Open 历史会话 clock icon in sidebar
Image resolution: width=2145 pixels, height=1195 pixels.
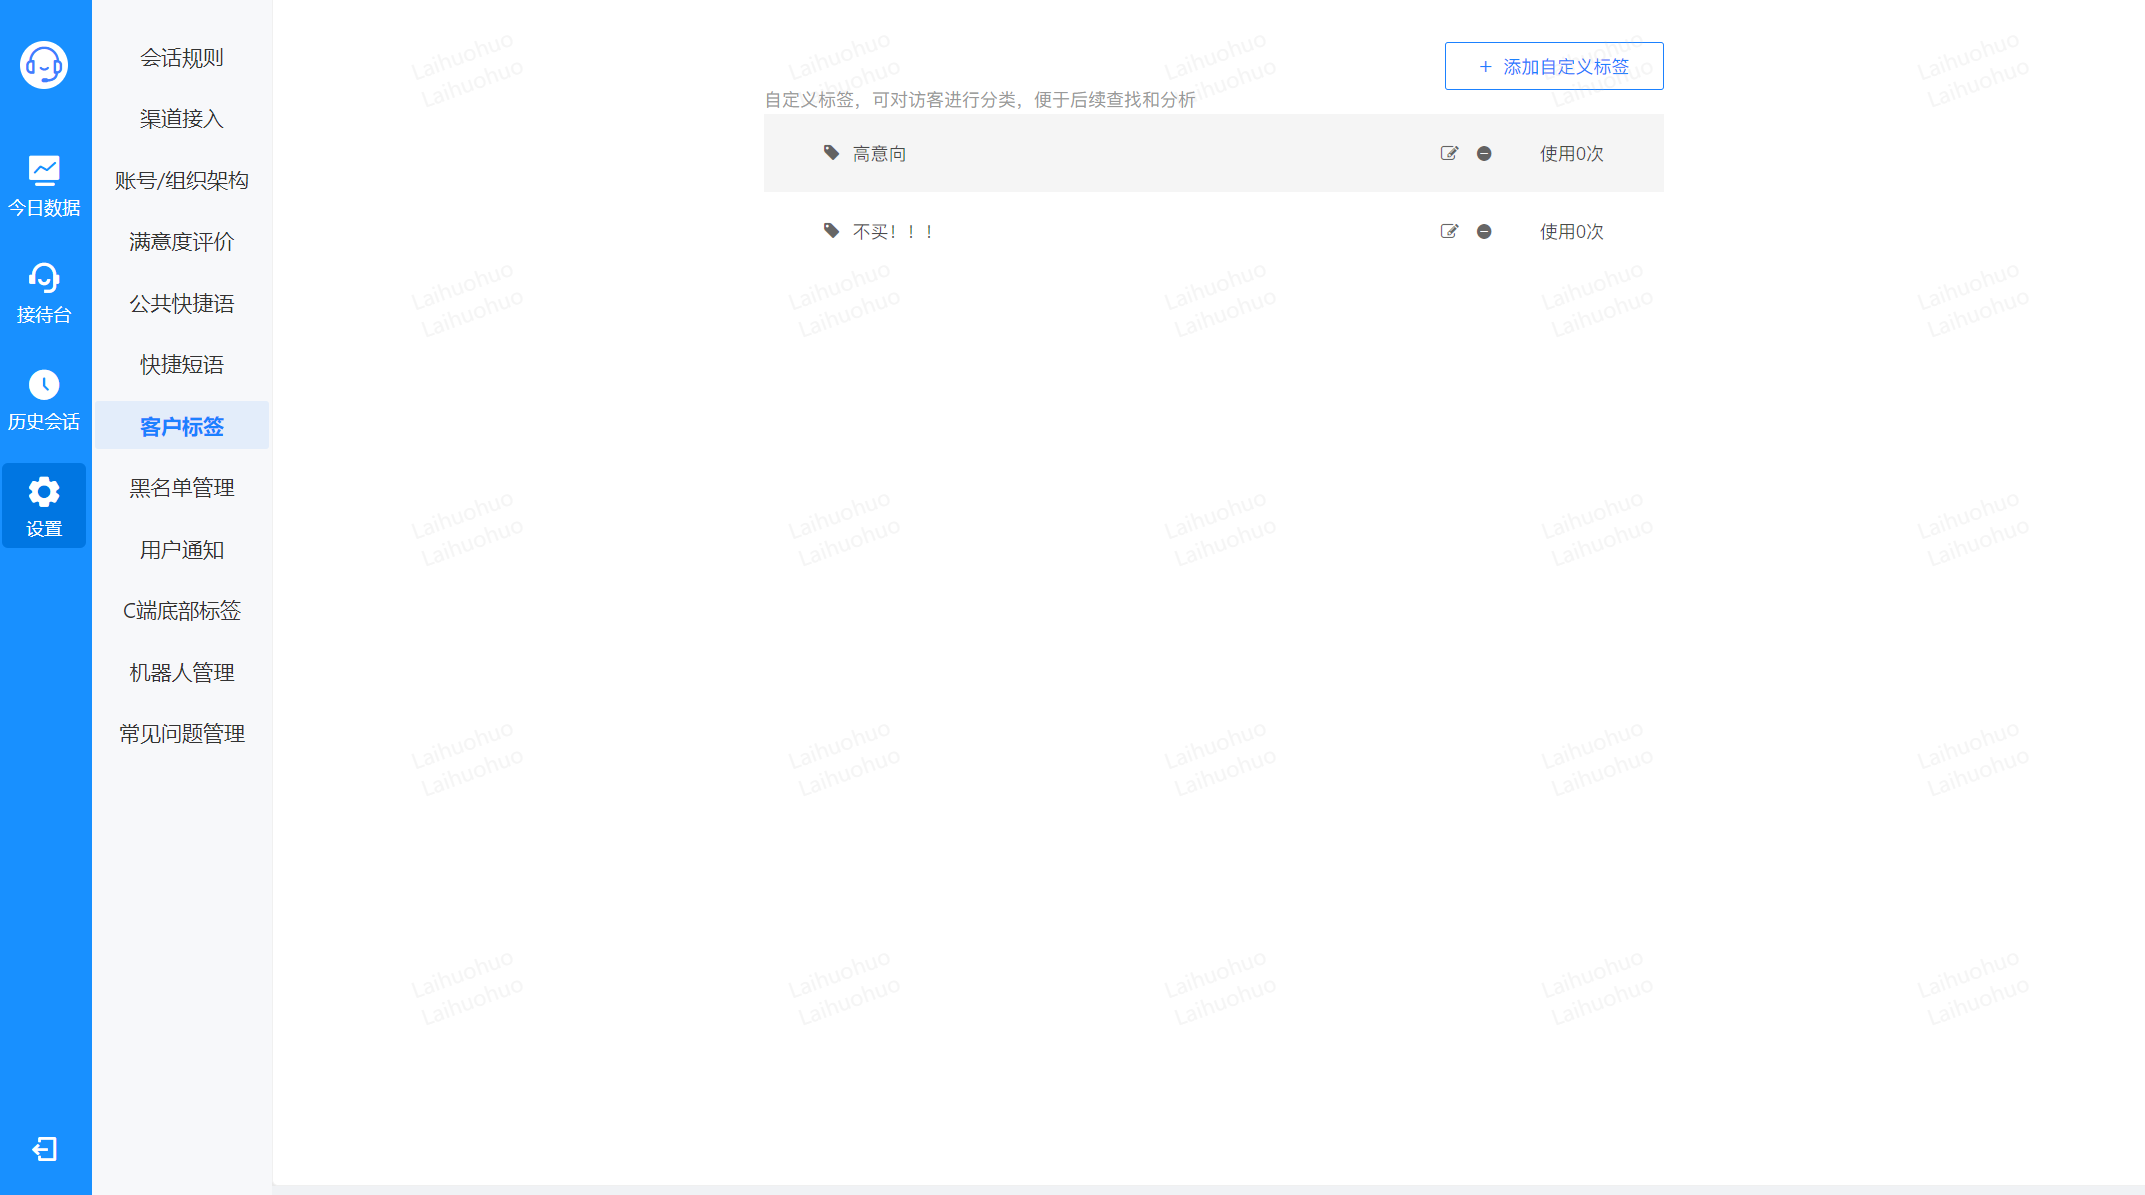44,385
